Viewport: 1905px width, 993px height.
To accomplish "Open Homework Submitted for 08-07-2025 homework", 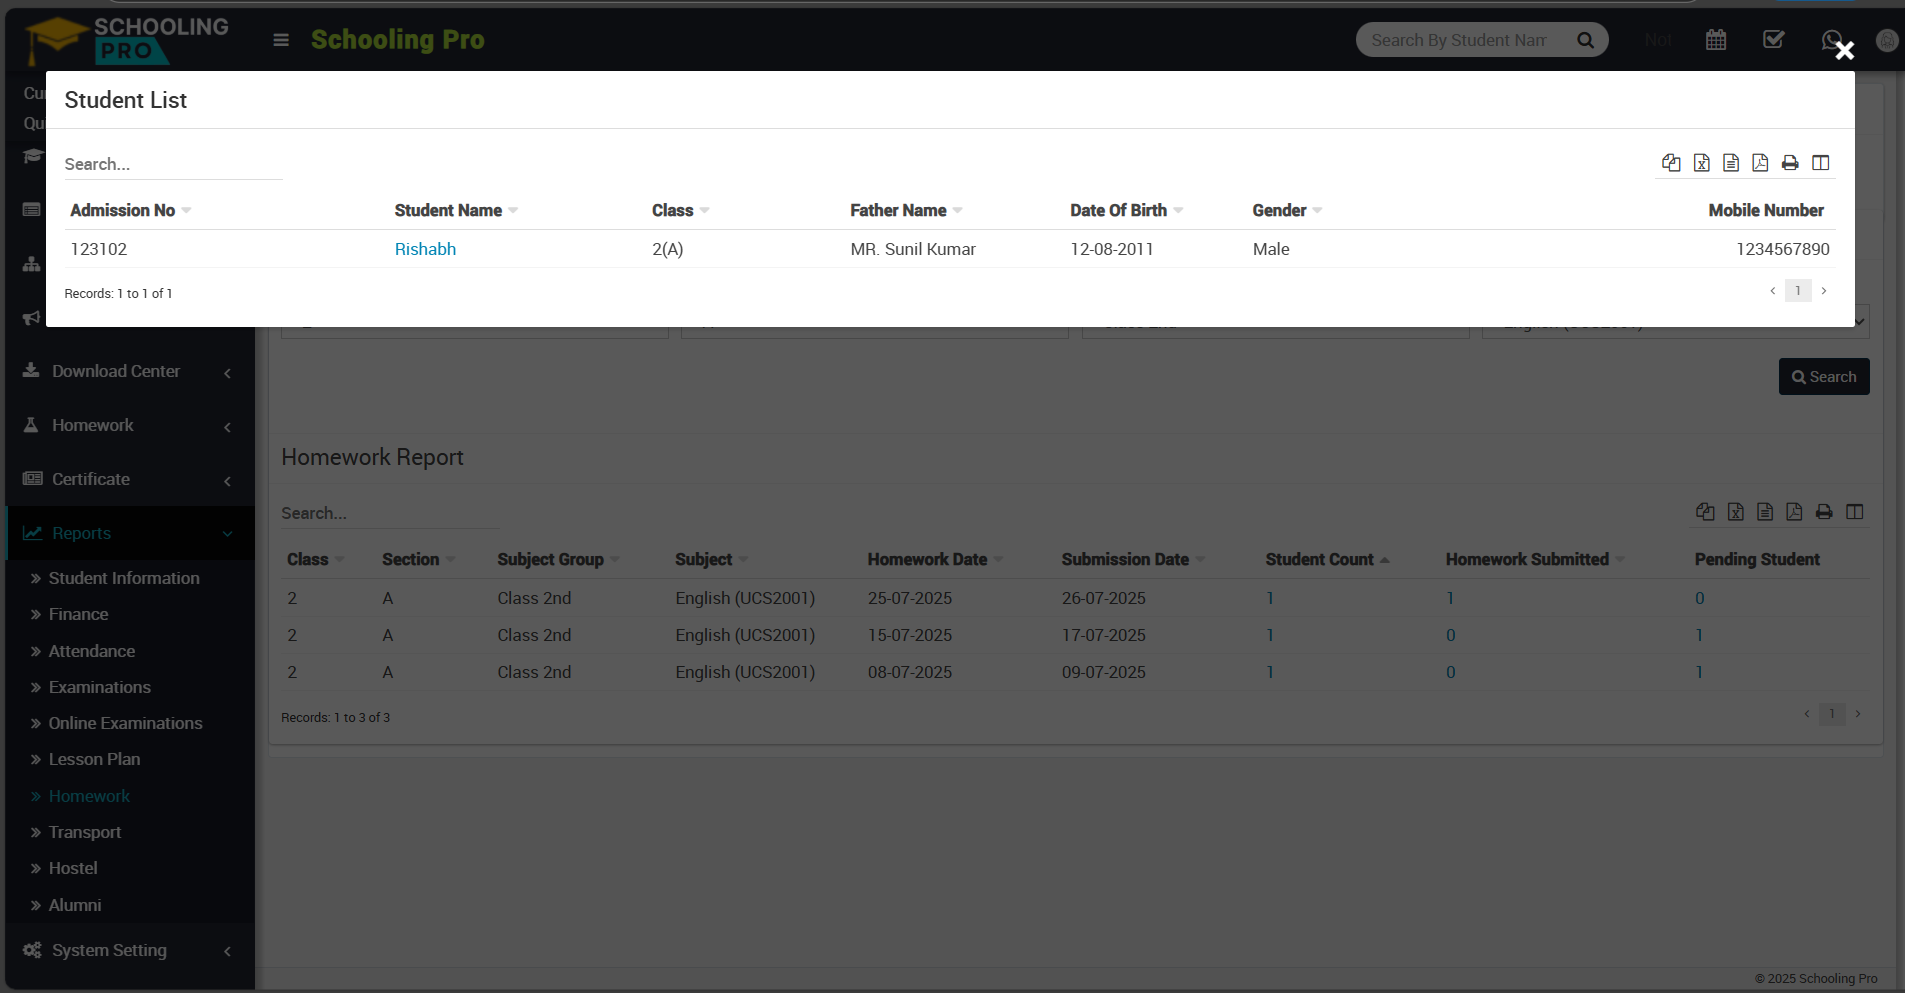I will [x=1451, y=672].
